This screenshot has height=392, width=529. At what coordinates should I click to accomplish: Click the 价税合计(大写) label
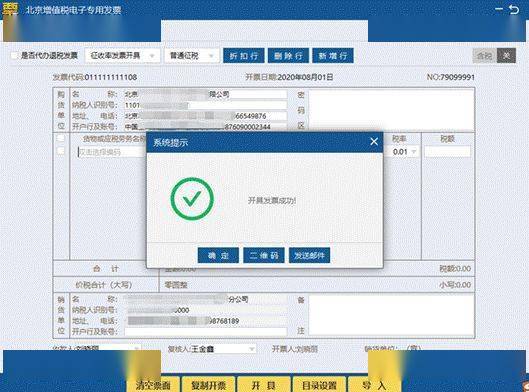click(x=104, y=285)
